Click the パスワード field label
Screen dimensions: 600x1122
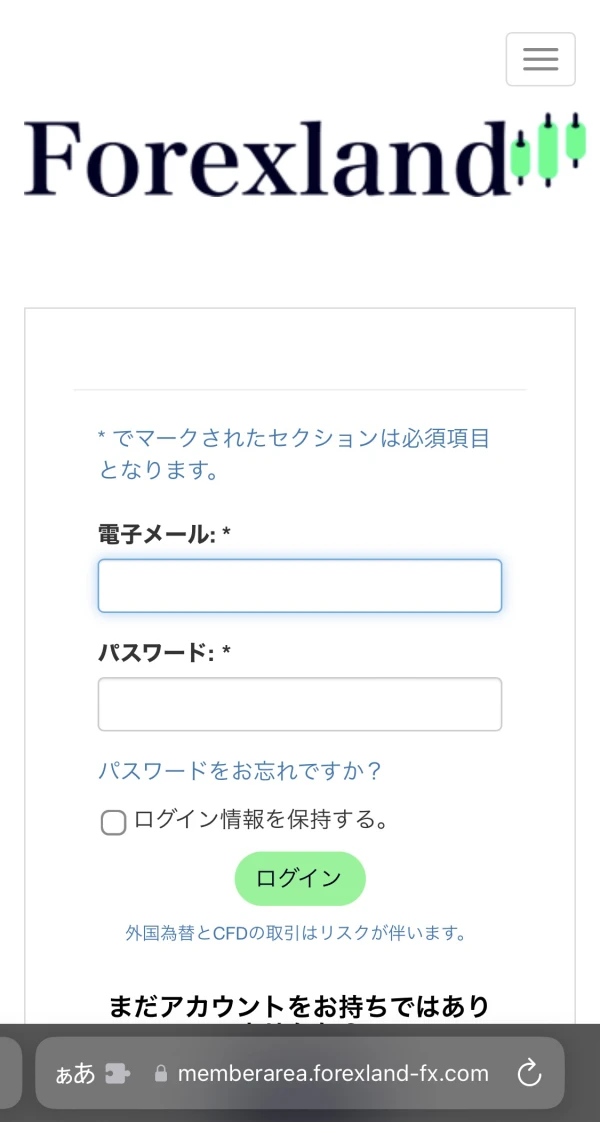pyautogui.click(x=164, y=653)
